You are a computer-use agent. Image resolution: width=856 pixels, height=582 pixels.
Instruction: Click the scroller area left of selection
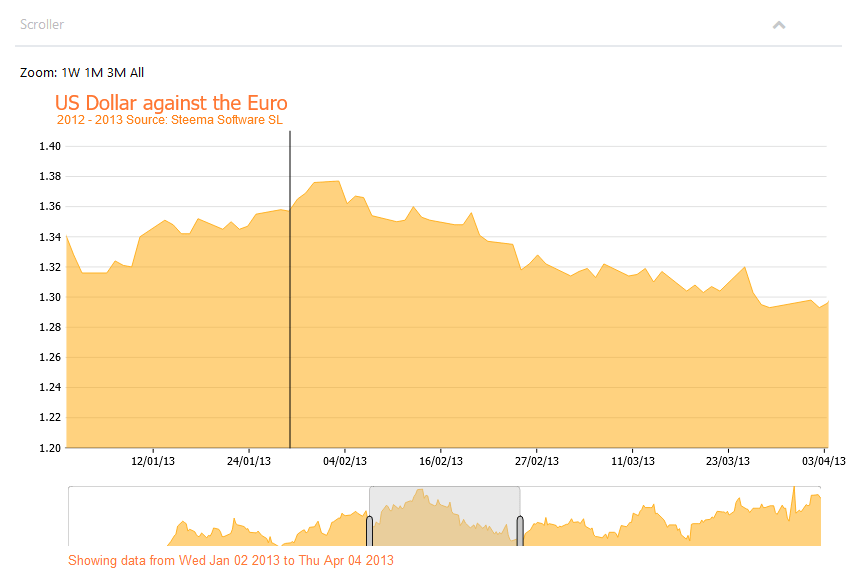(x=218, y=516)
